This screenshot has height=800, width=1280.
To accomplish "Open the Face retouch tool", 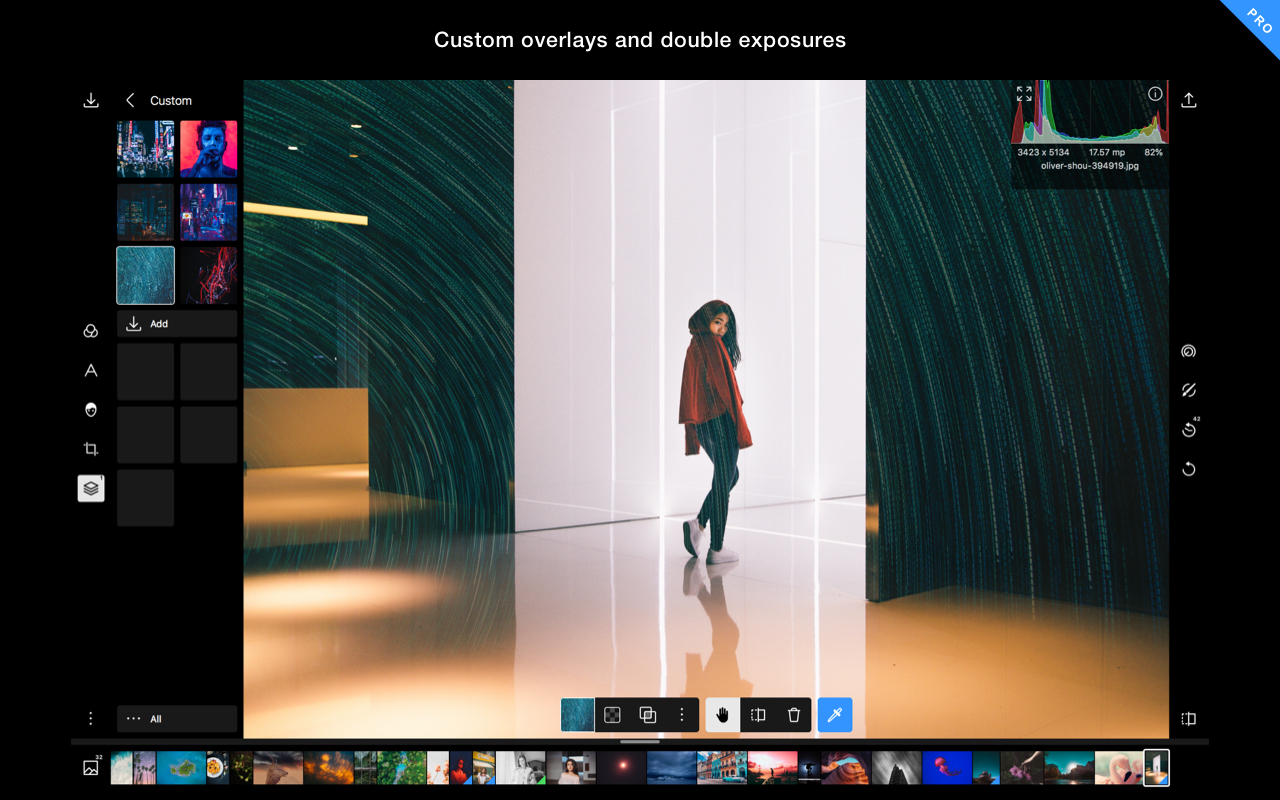I will 91,409.
